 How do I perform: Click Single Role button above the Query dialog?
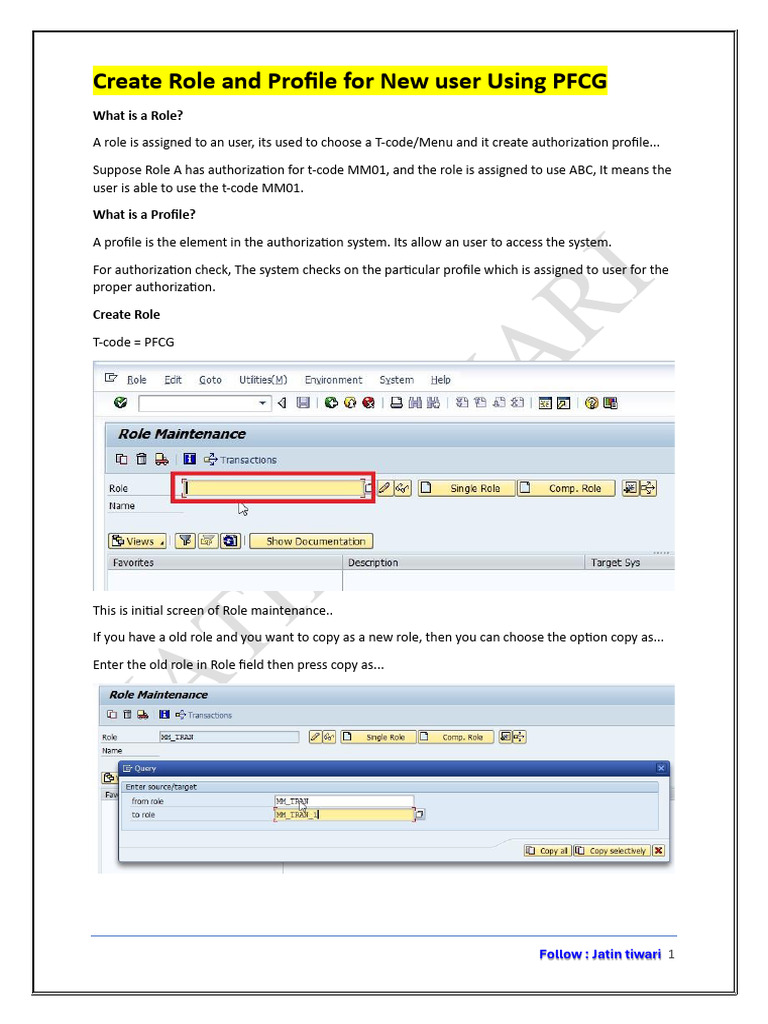(x=378, y=737)
